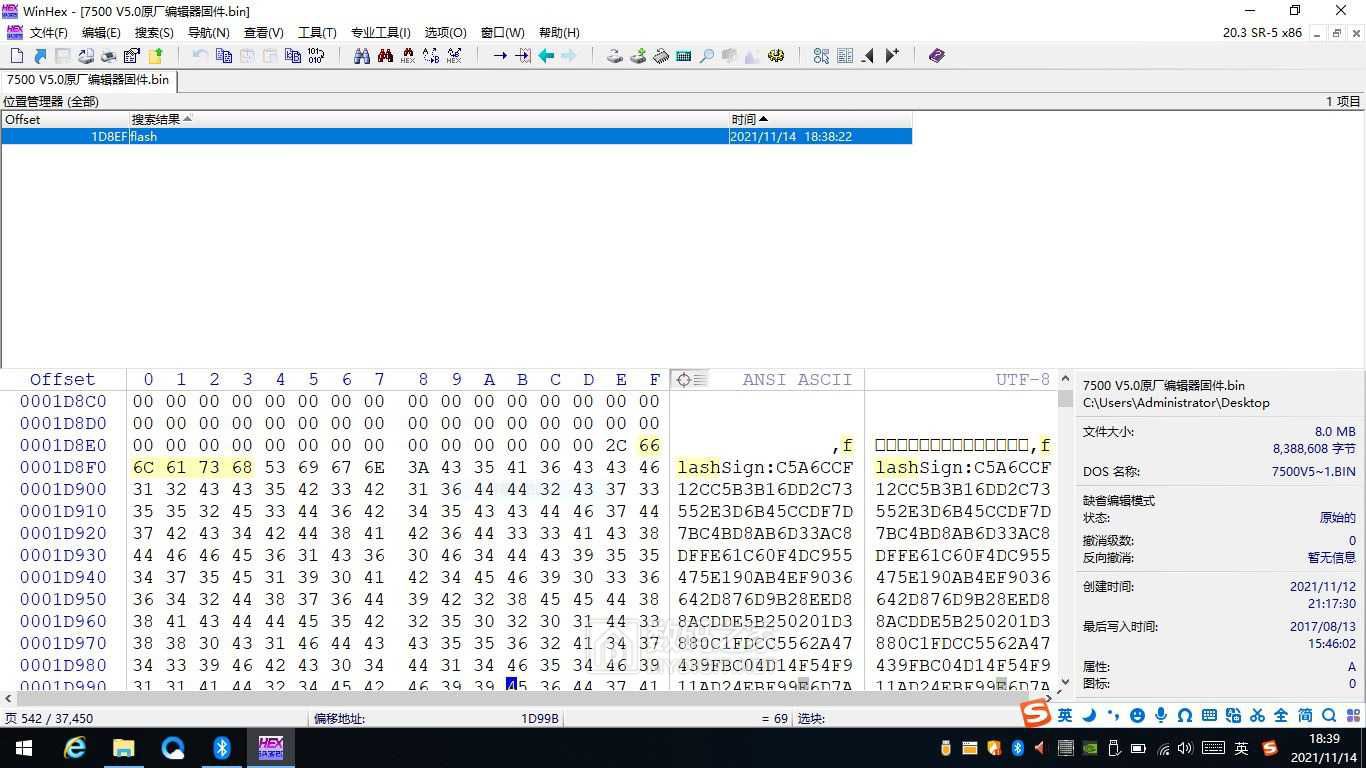Click the system tray volume speaker icon
Image resolution: width=1366 pixels, height=768 pixels.
click(x=1186, y=748)
